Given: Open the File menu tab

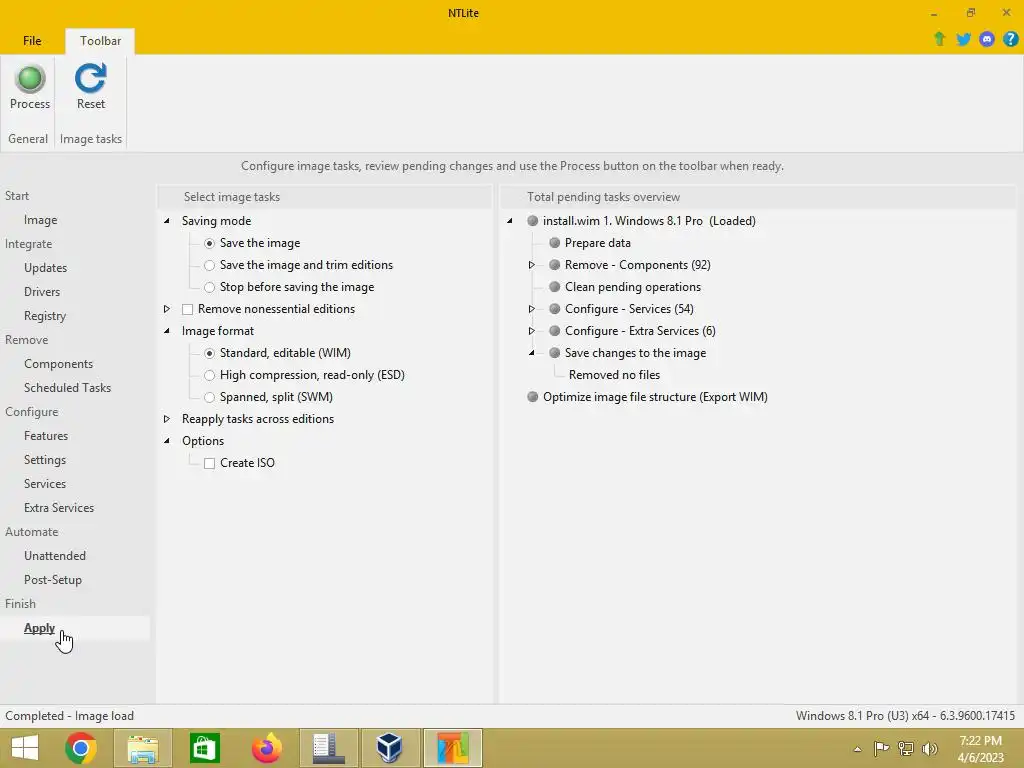Looking at the screenshot, I should (32, 40).
